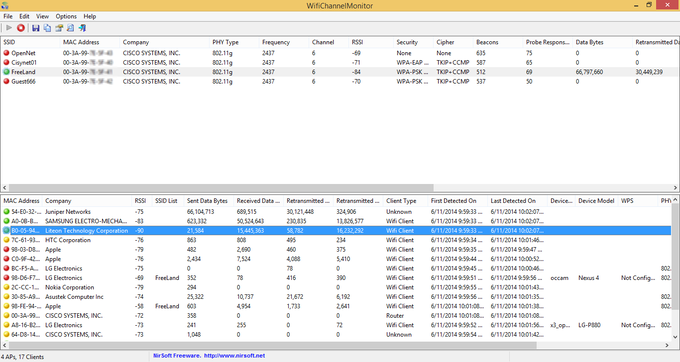Select the OpenNet access point row
The image size is (680, 362).
click(x=340, y=53)
